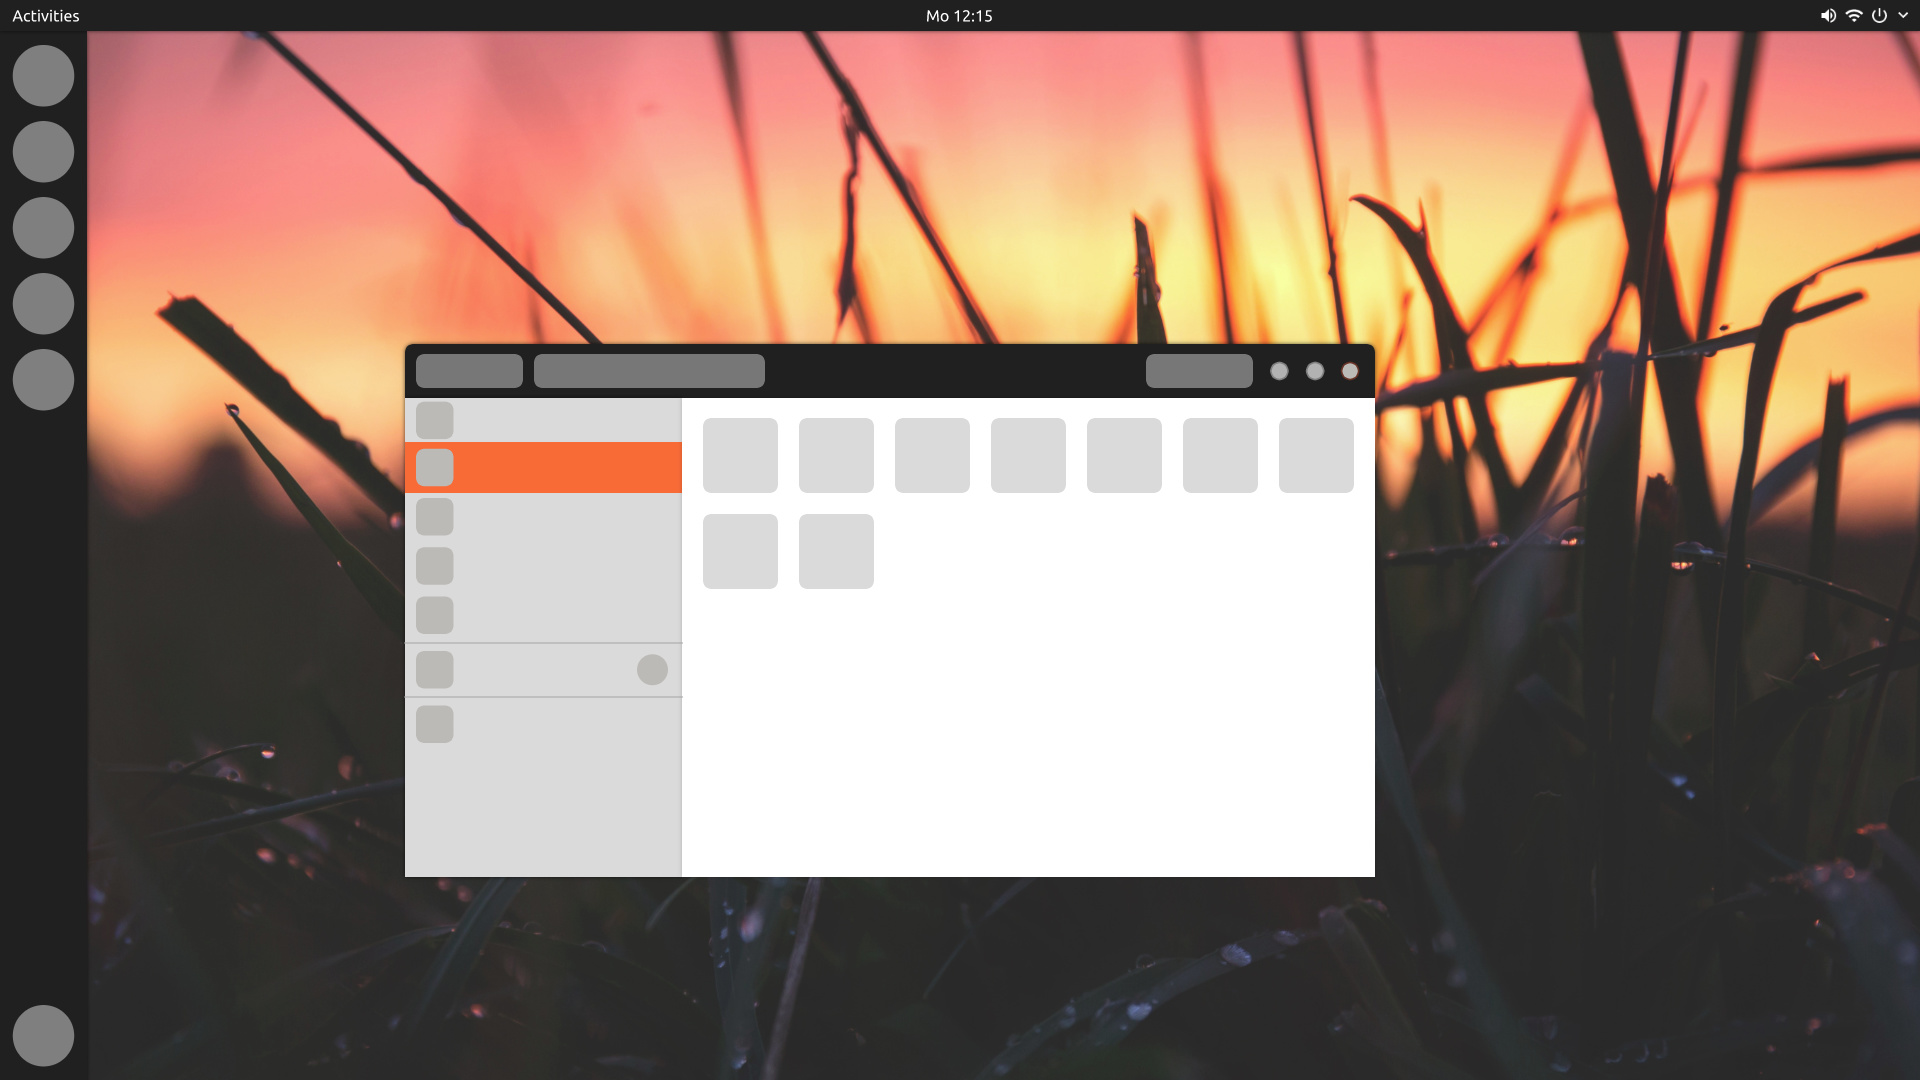Expand the system menu arrow in top bar
1920x1080 pixels.
(x=1903, y=16)
